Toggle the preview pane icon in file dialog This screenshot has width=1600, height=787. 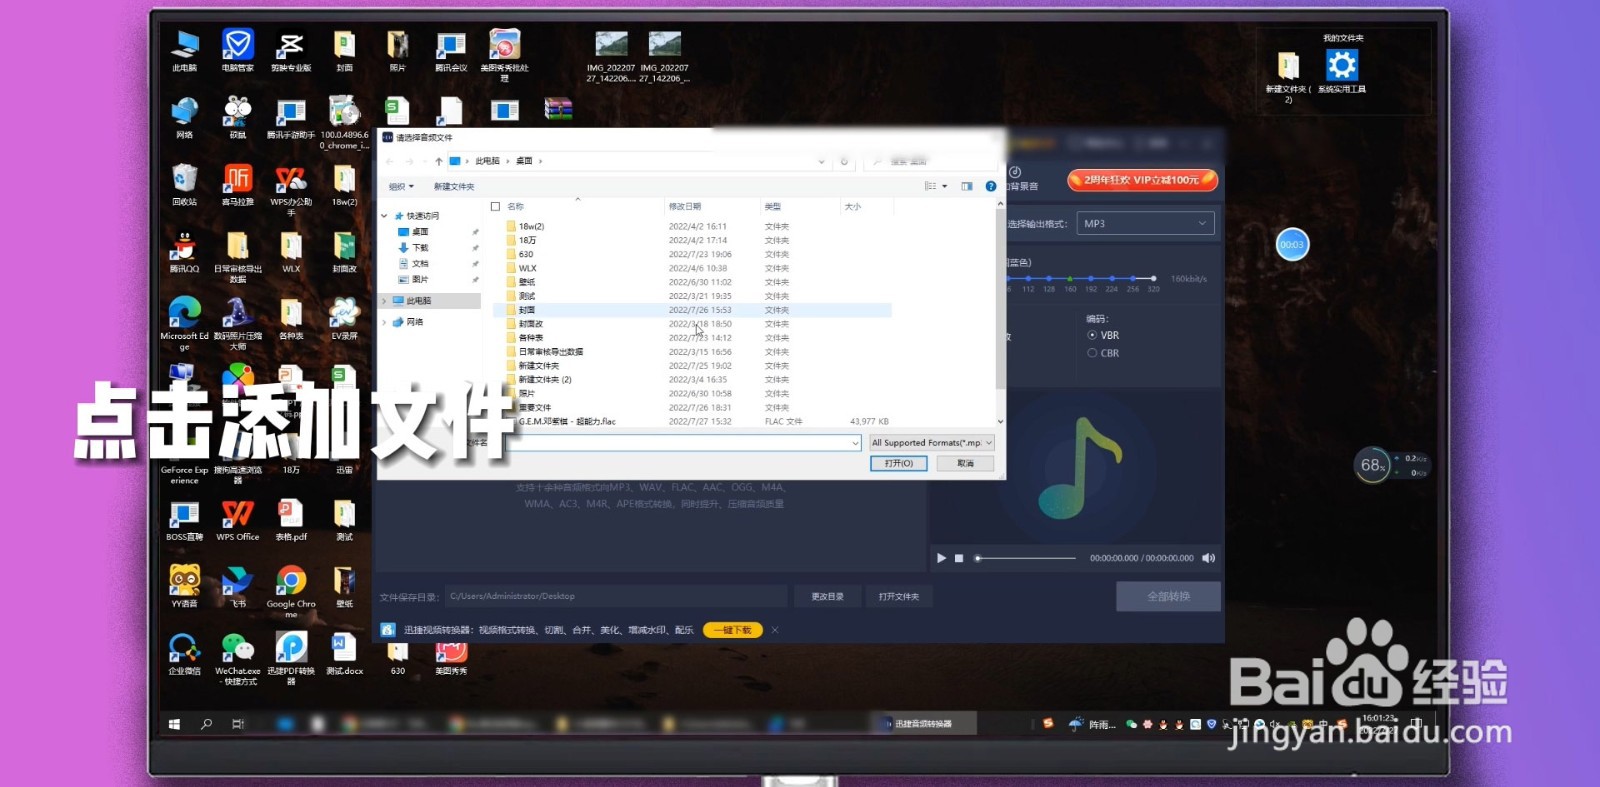(967, 186)
